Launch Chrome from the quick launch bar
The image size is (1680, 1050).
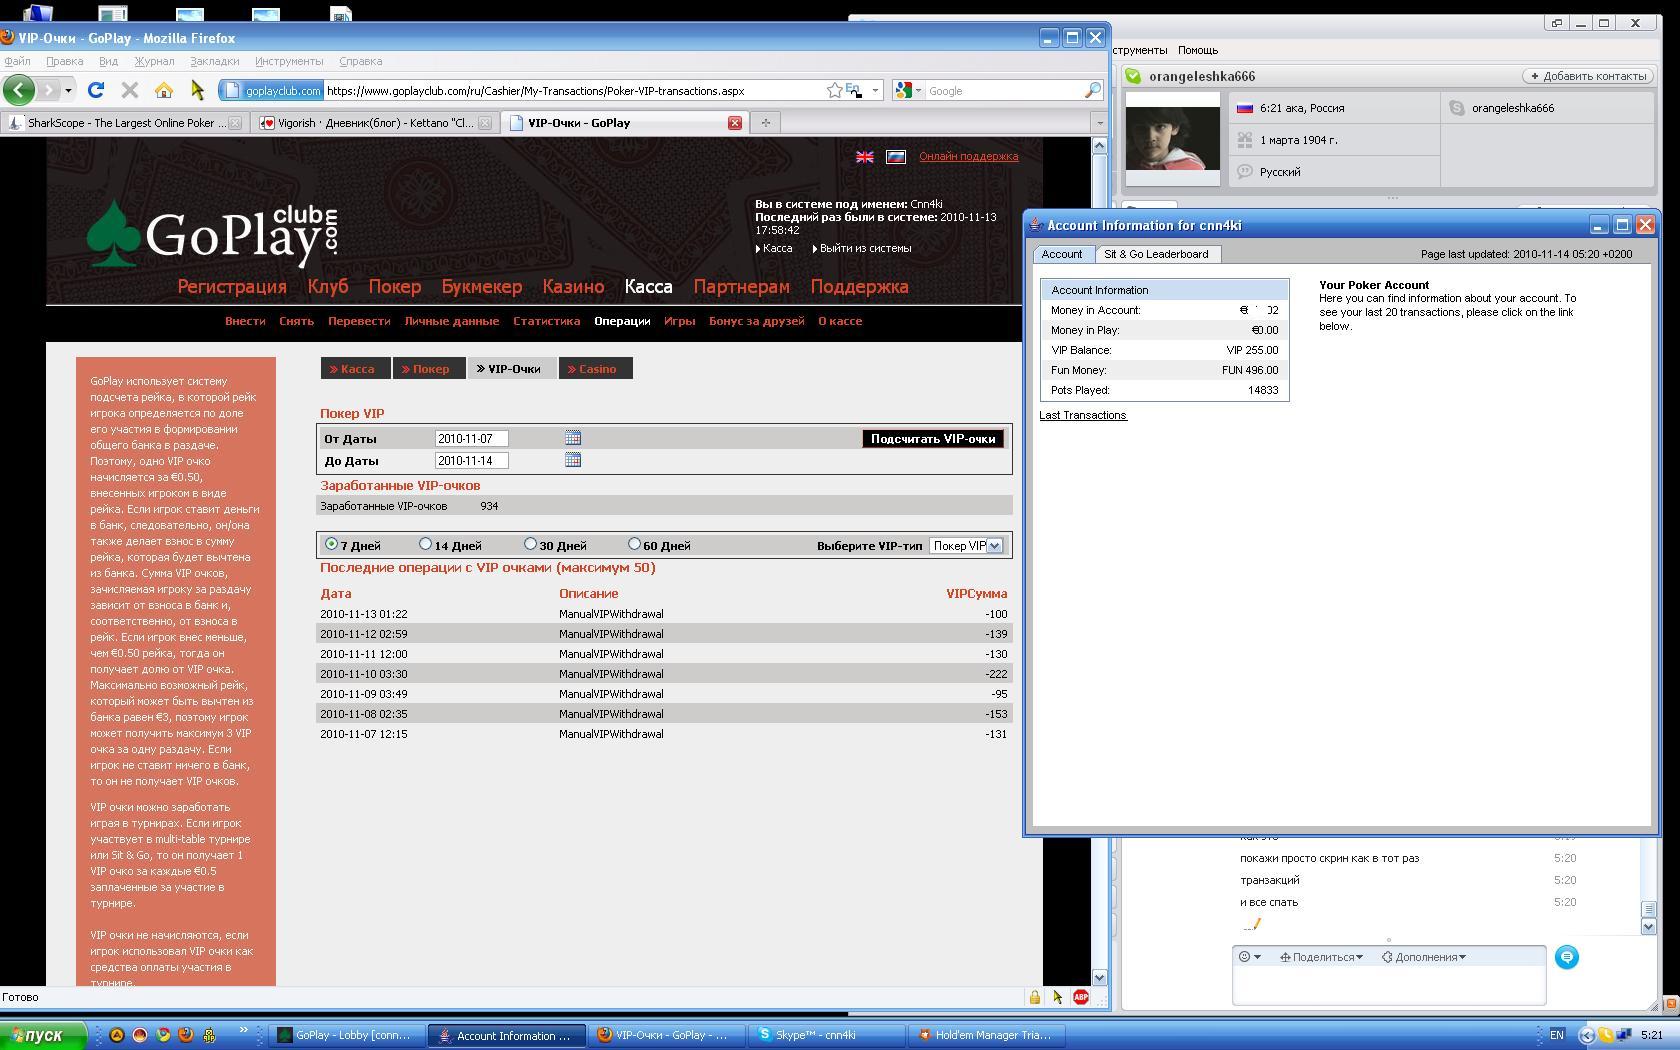tap(162, 1035)
